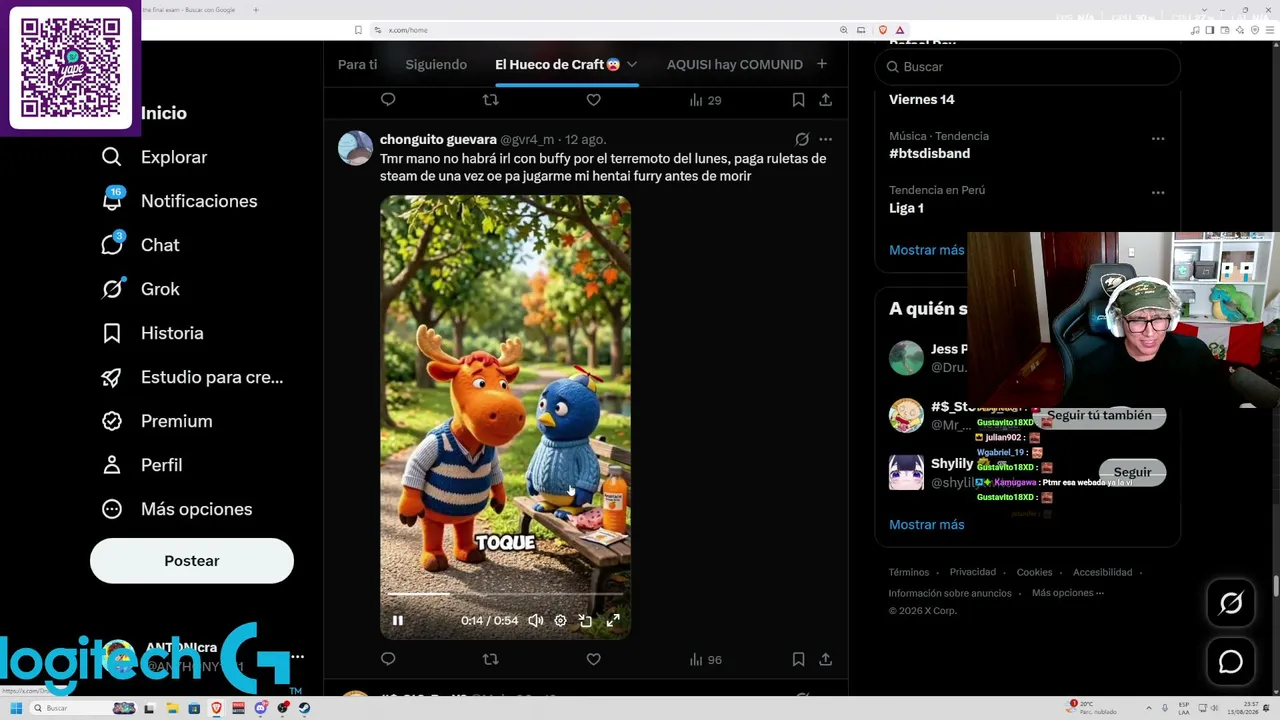This screenshot has height=720, width=1280.
Task: Open chonguito guevara's profile picture
Action: (x=355, y=147)
